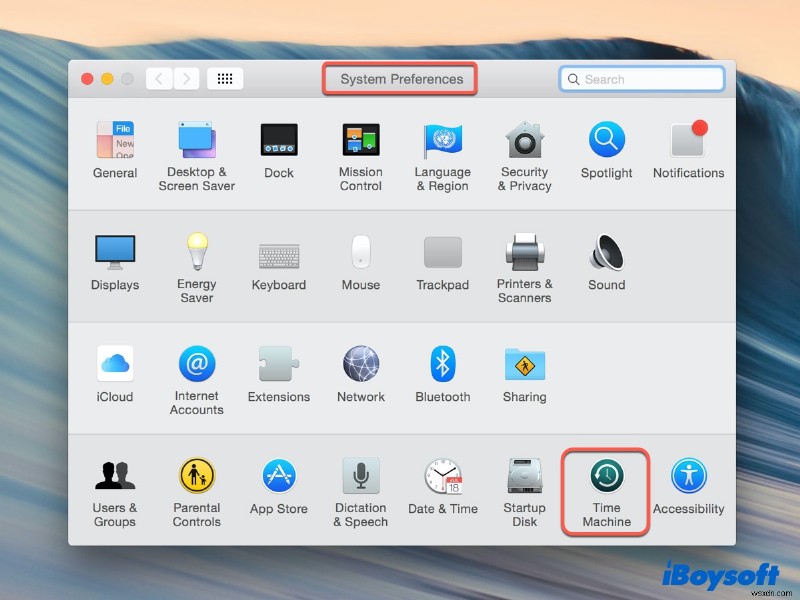800x600 pixels.
Task: Open Dictation & Speech settings
Action: point(360,487)
